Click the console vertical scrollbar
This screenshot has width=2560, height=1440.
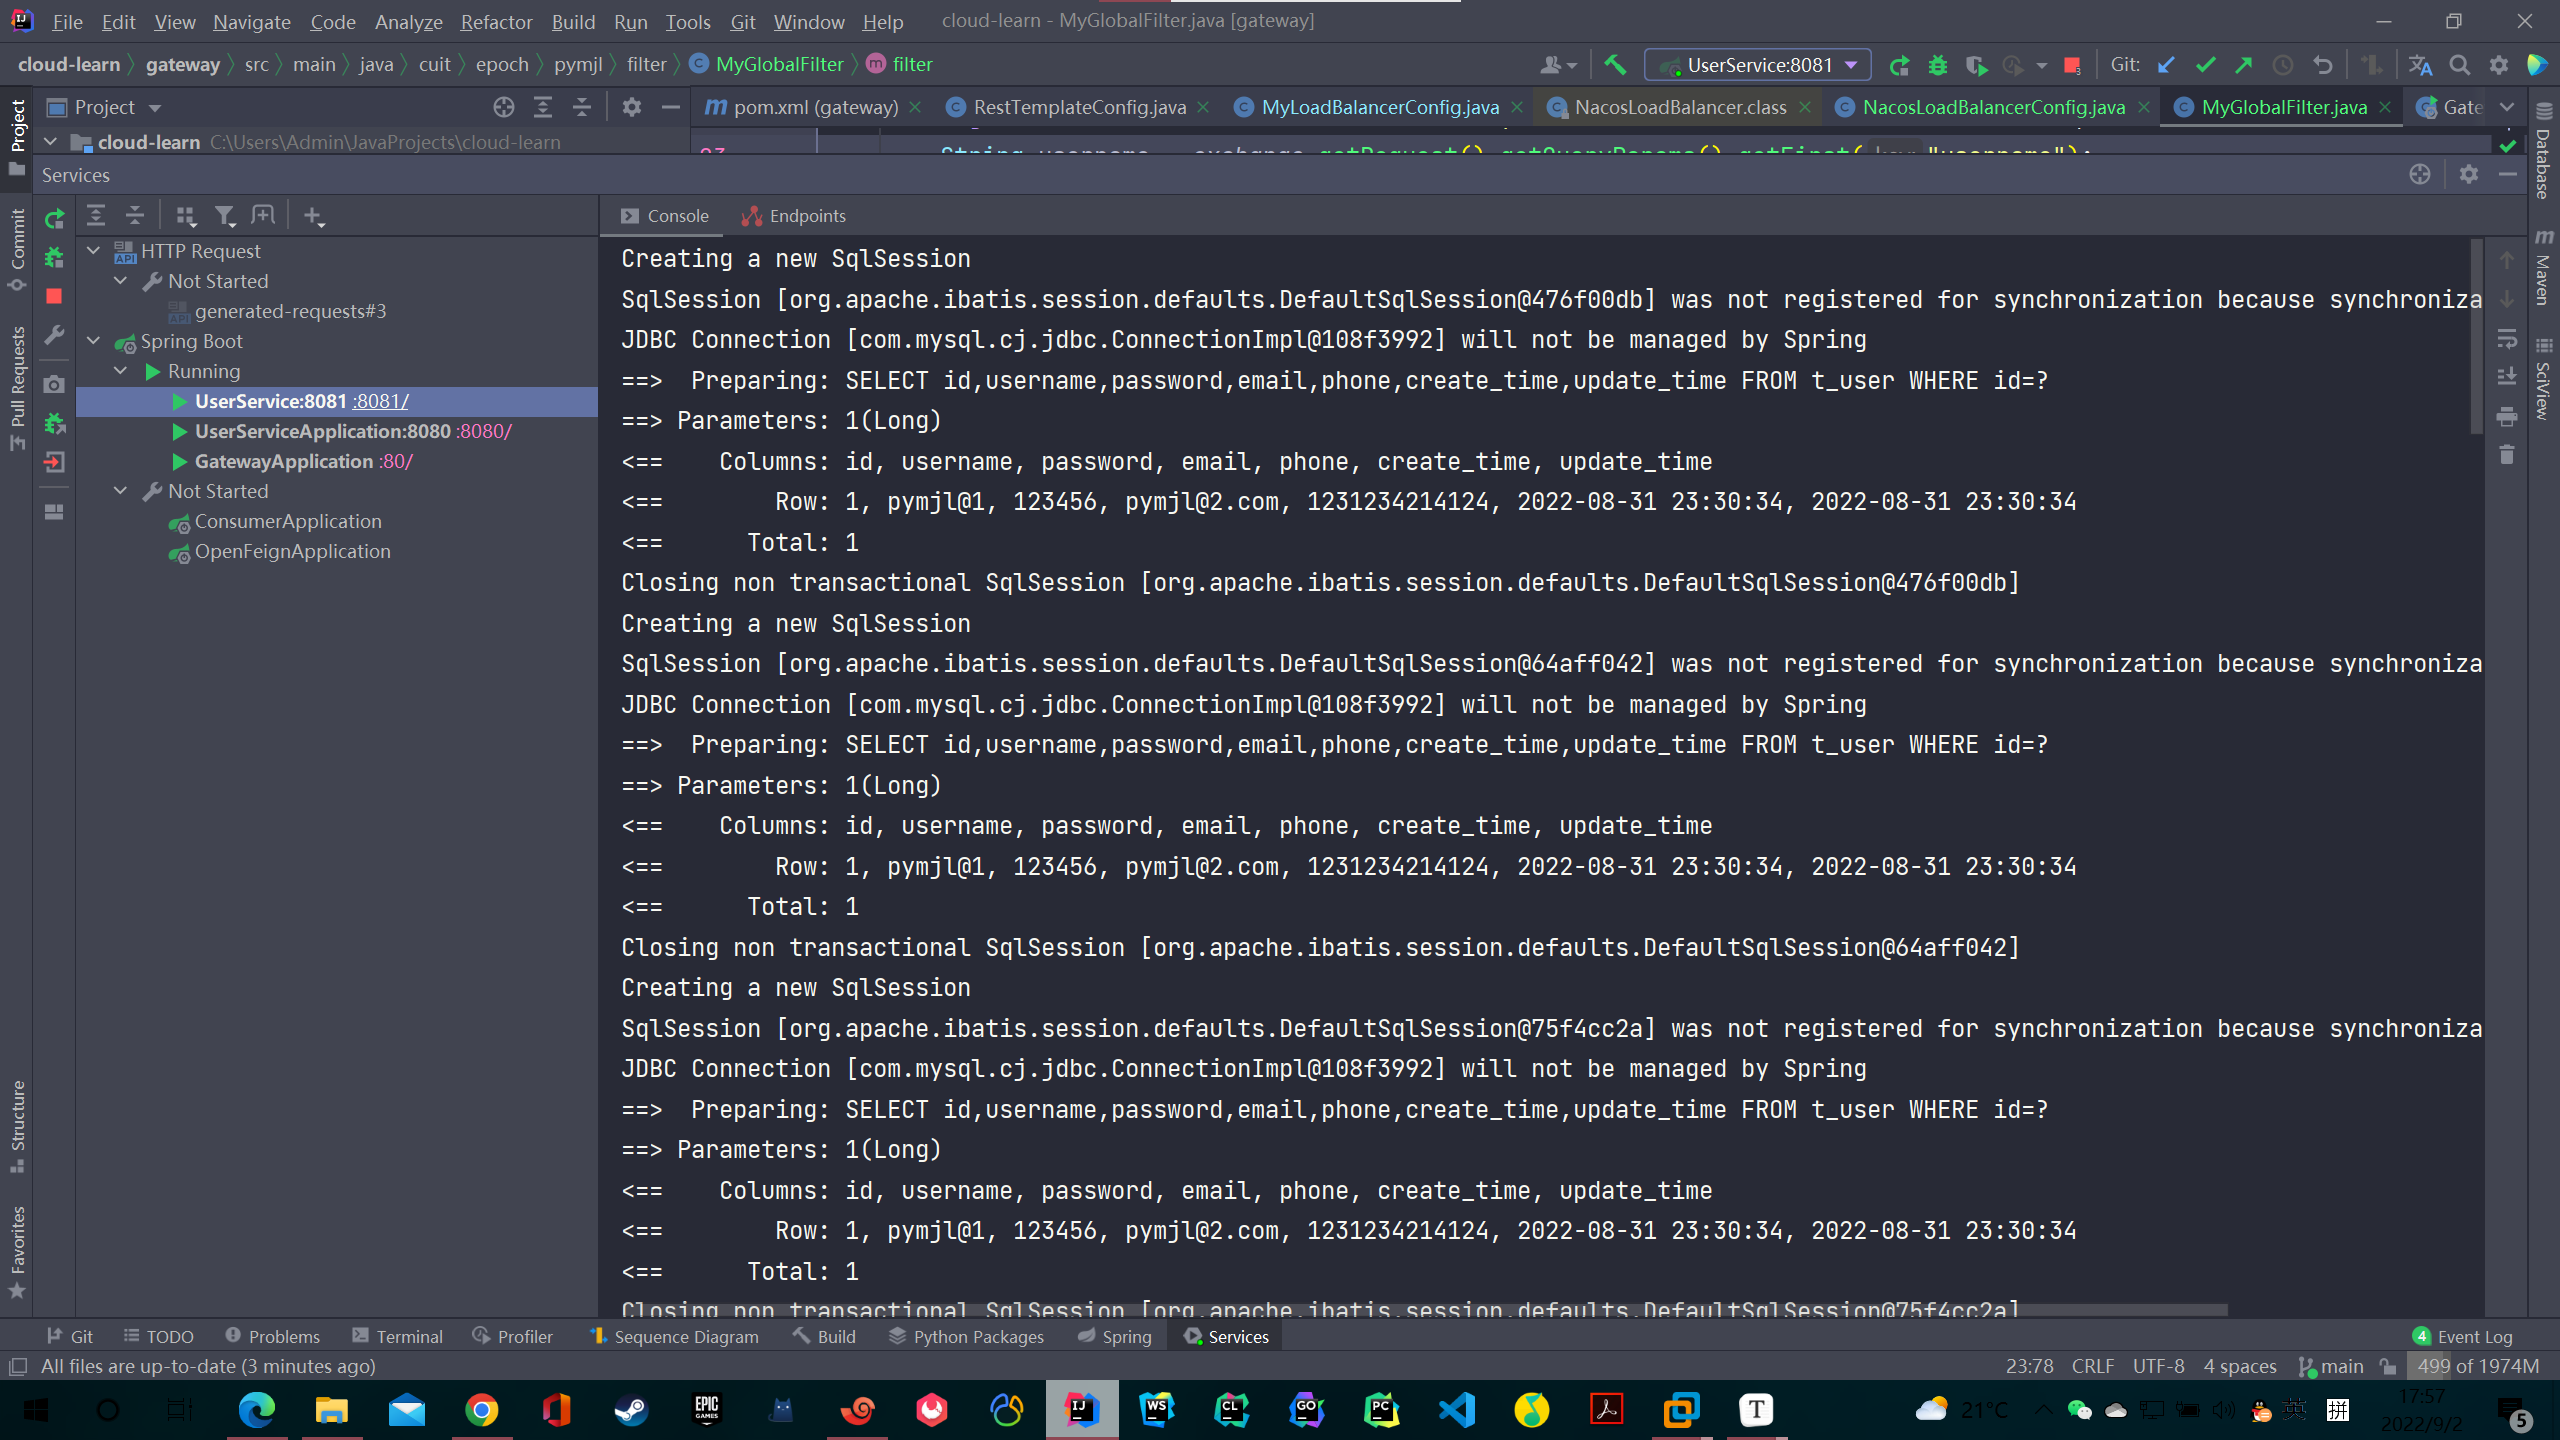pyautogui.click(x=2476, y=336)
